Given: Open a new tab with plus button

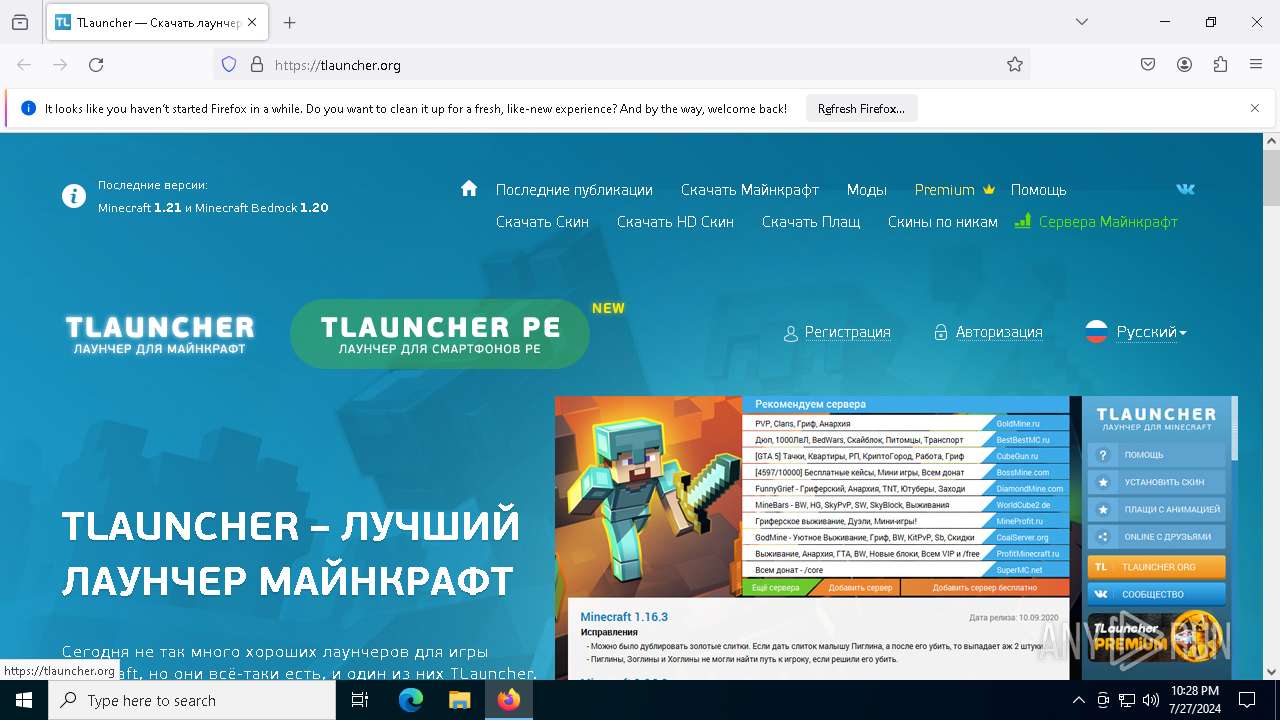Looking at the screenshot, I should 290,22.
